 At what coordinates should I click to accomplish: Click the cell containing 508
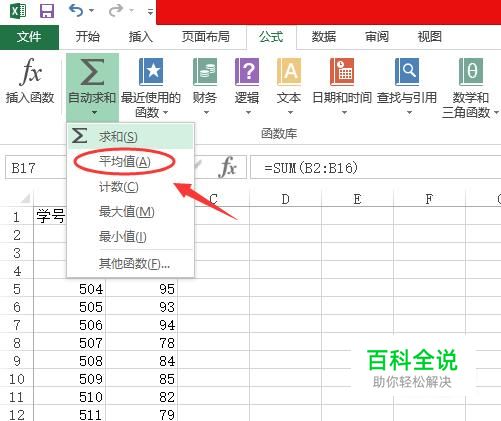pyautogui.click(x=70, y=361)
